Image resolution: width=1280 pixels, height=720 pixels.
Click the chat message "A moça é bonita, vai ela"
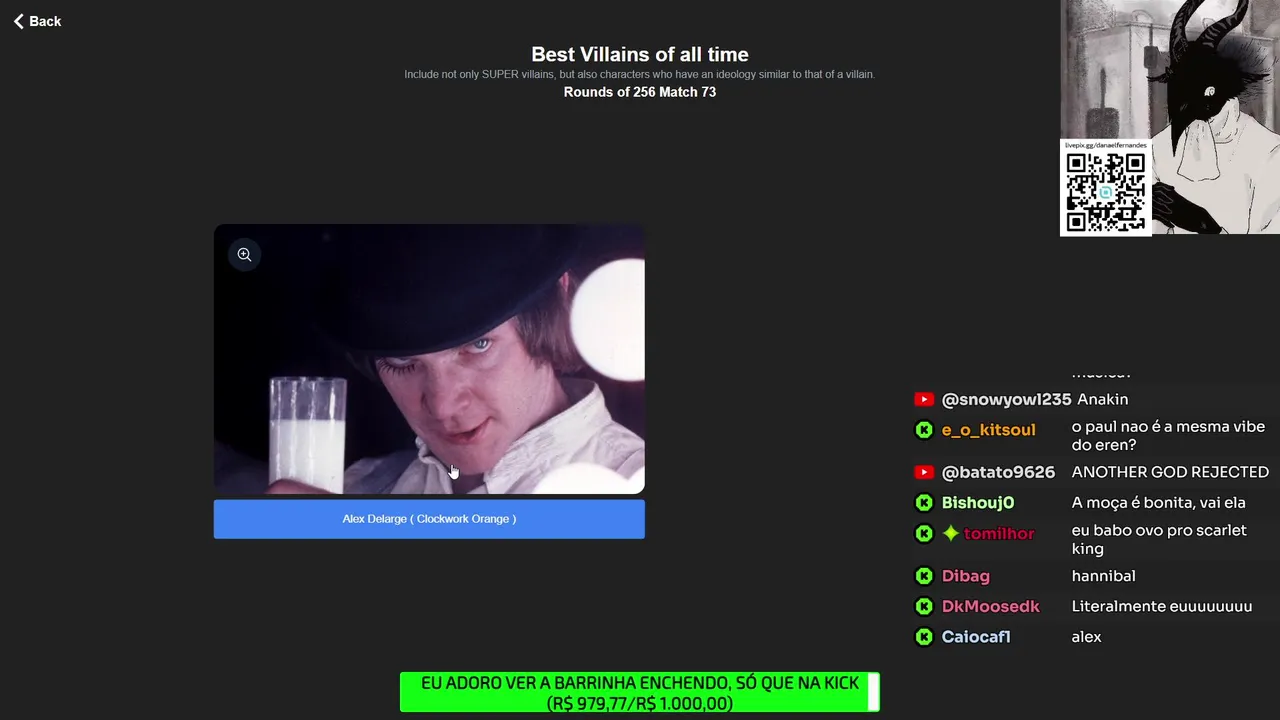[x=1158, y=503]
